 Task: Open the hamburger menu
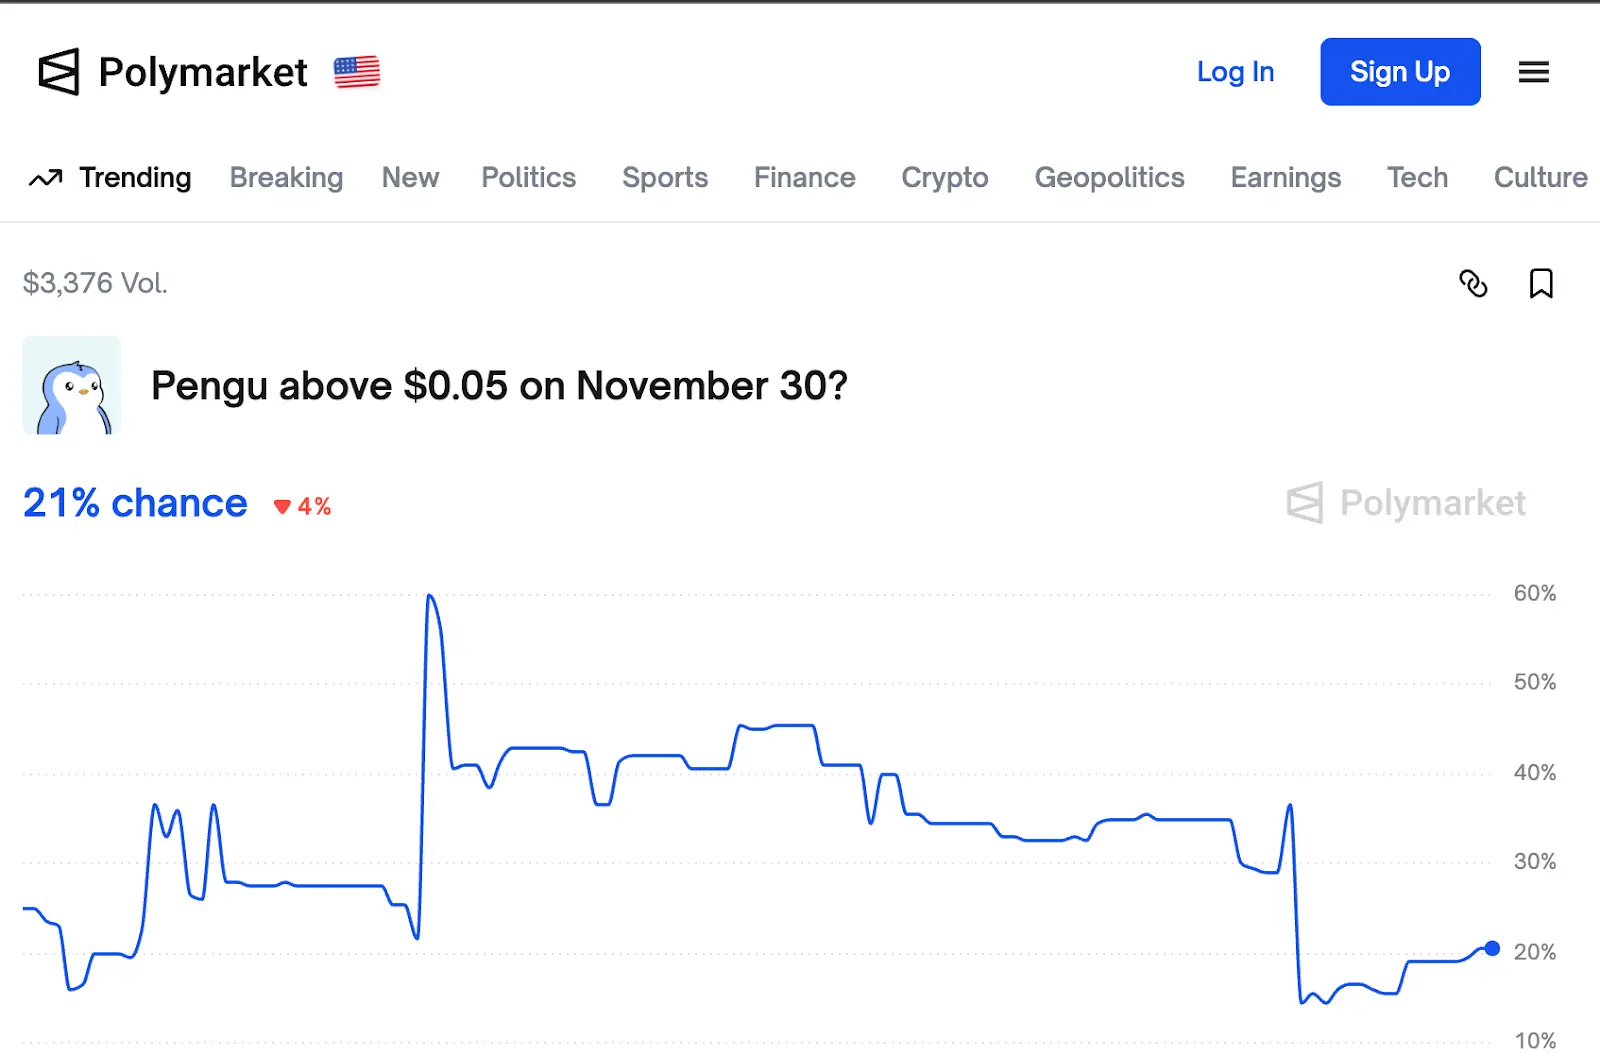(1533, 72)
